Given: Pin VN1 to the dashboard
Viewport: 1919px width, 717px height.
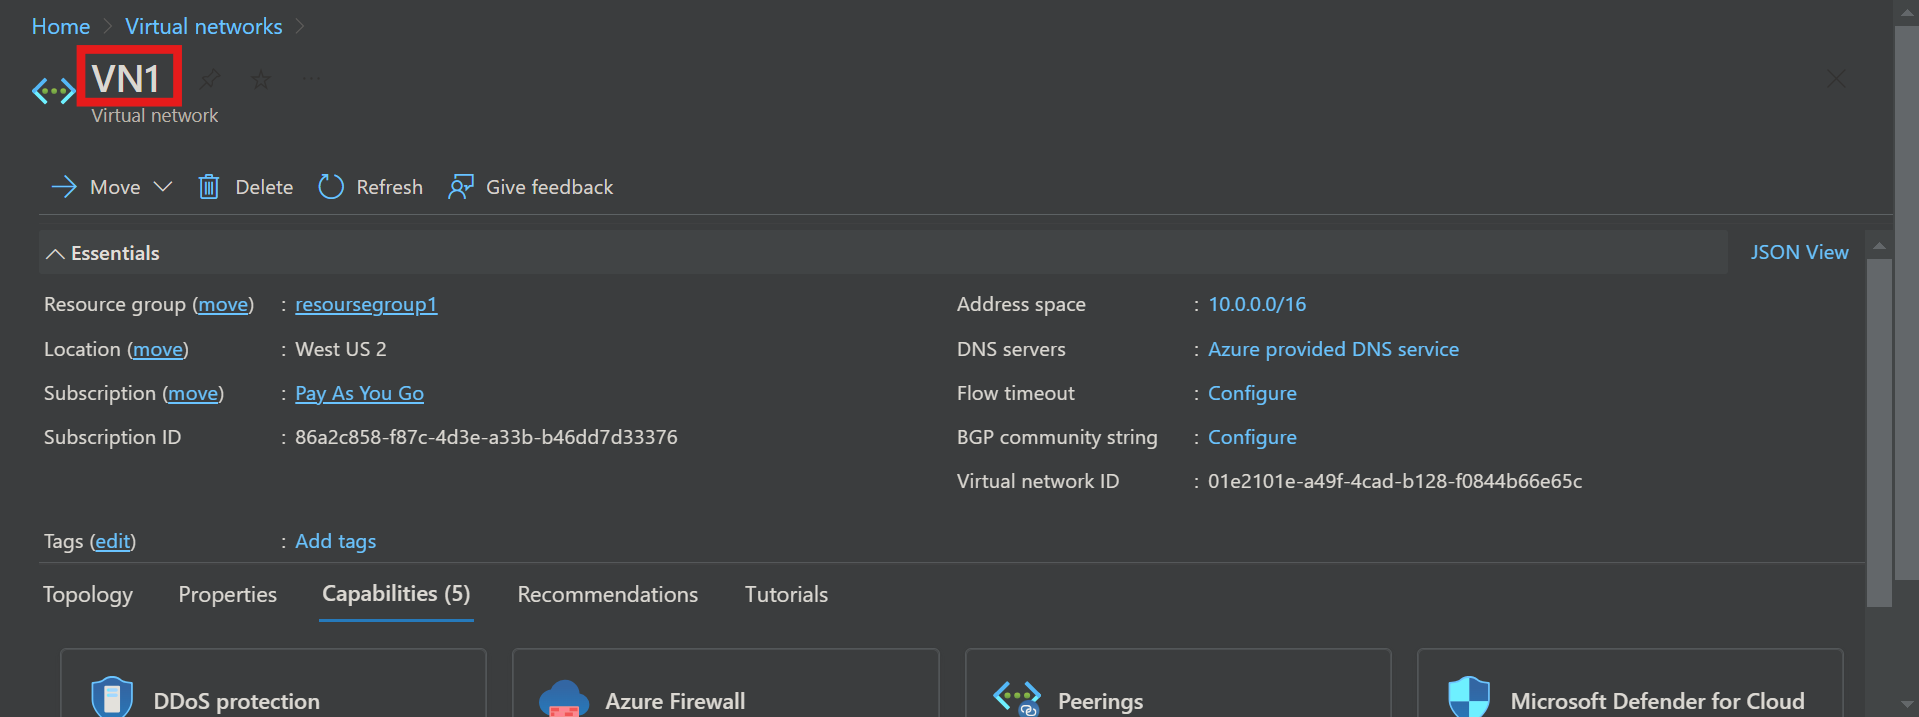Looking at the screenshot, I should [210, 78].
